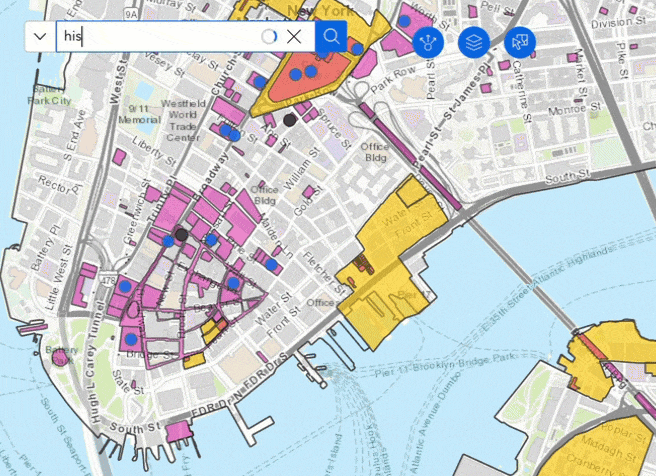Click the blue point just above Bridge St
The height and width of the screenshot is (476, 656).
tap(131, 339)
